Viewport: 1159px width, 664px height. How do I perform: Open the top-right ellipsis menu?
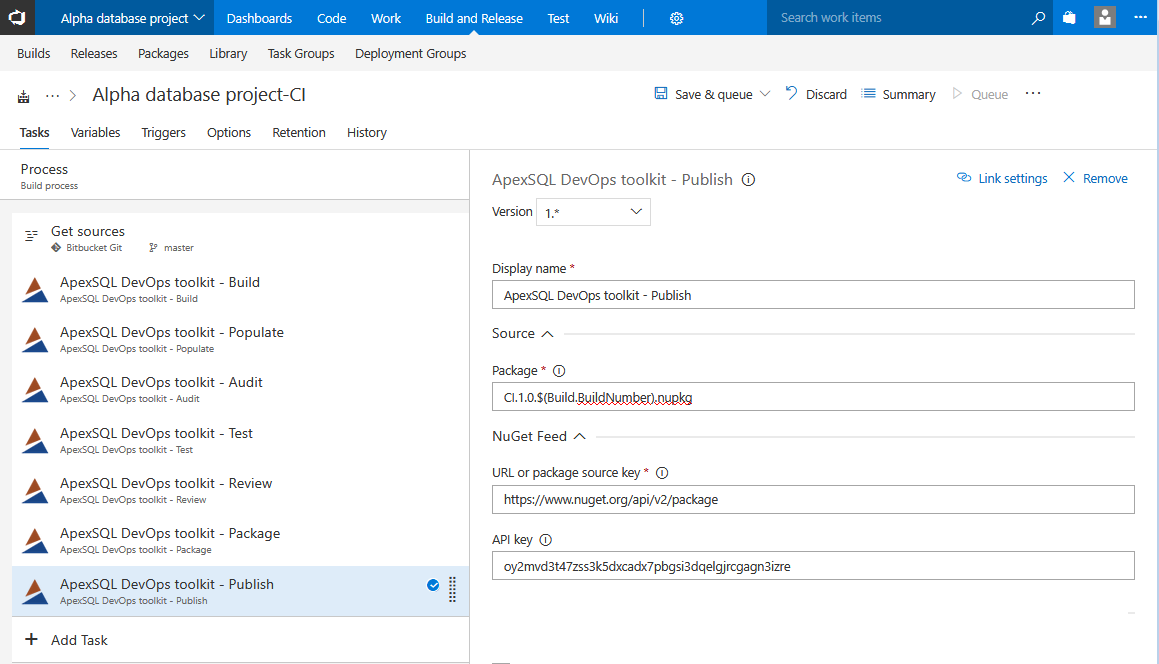tap(1141, 17)
